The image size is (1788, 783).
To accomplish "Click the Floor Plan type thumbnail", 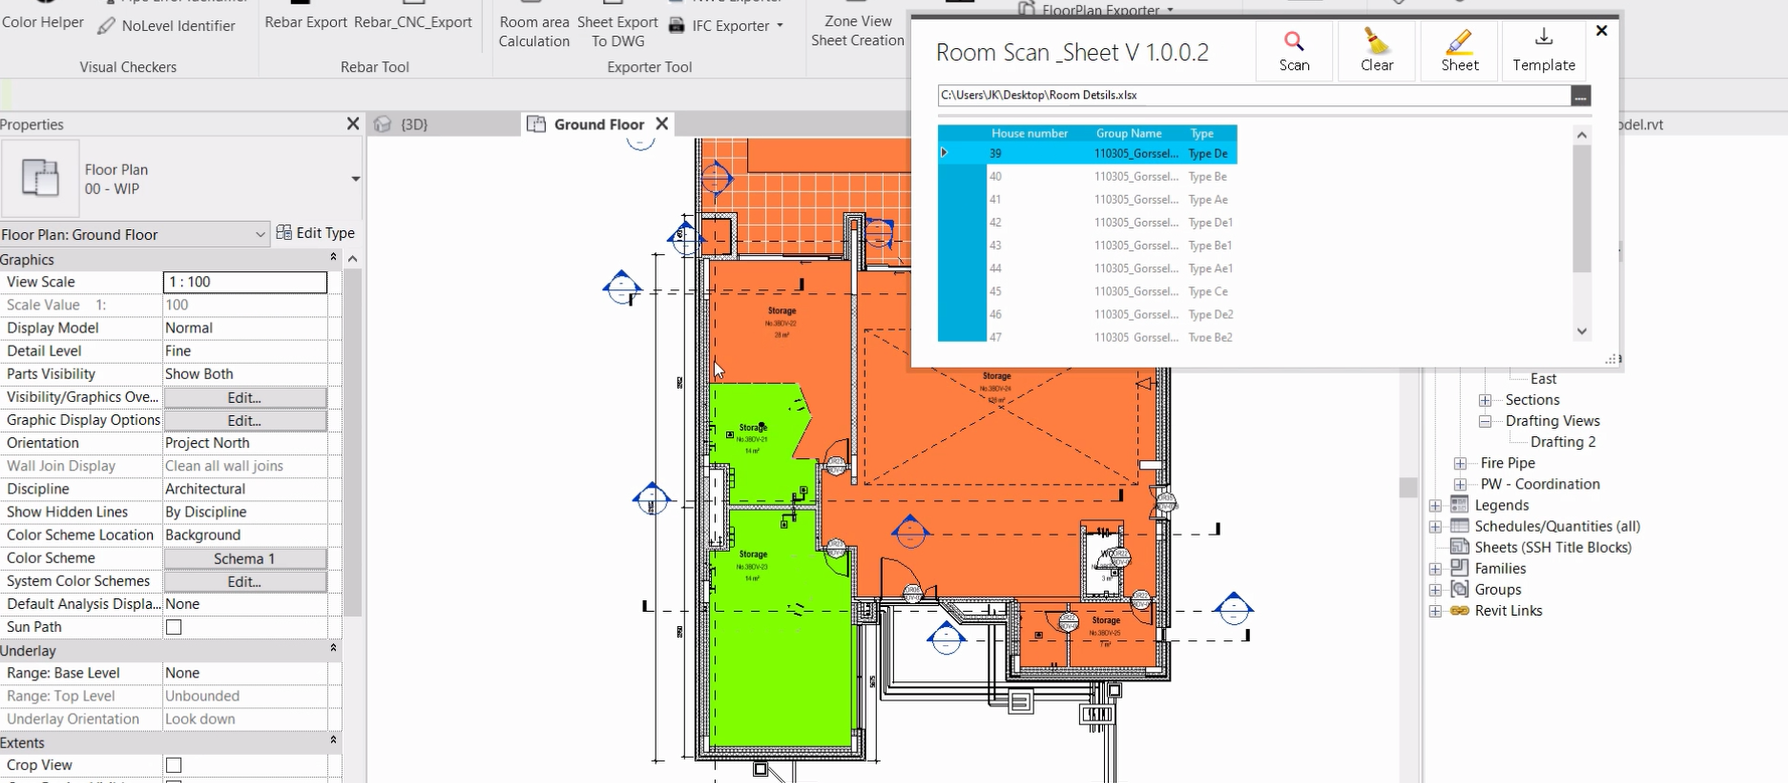I will (40, 178).
